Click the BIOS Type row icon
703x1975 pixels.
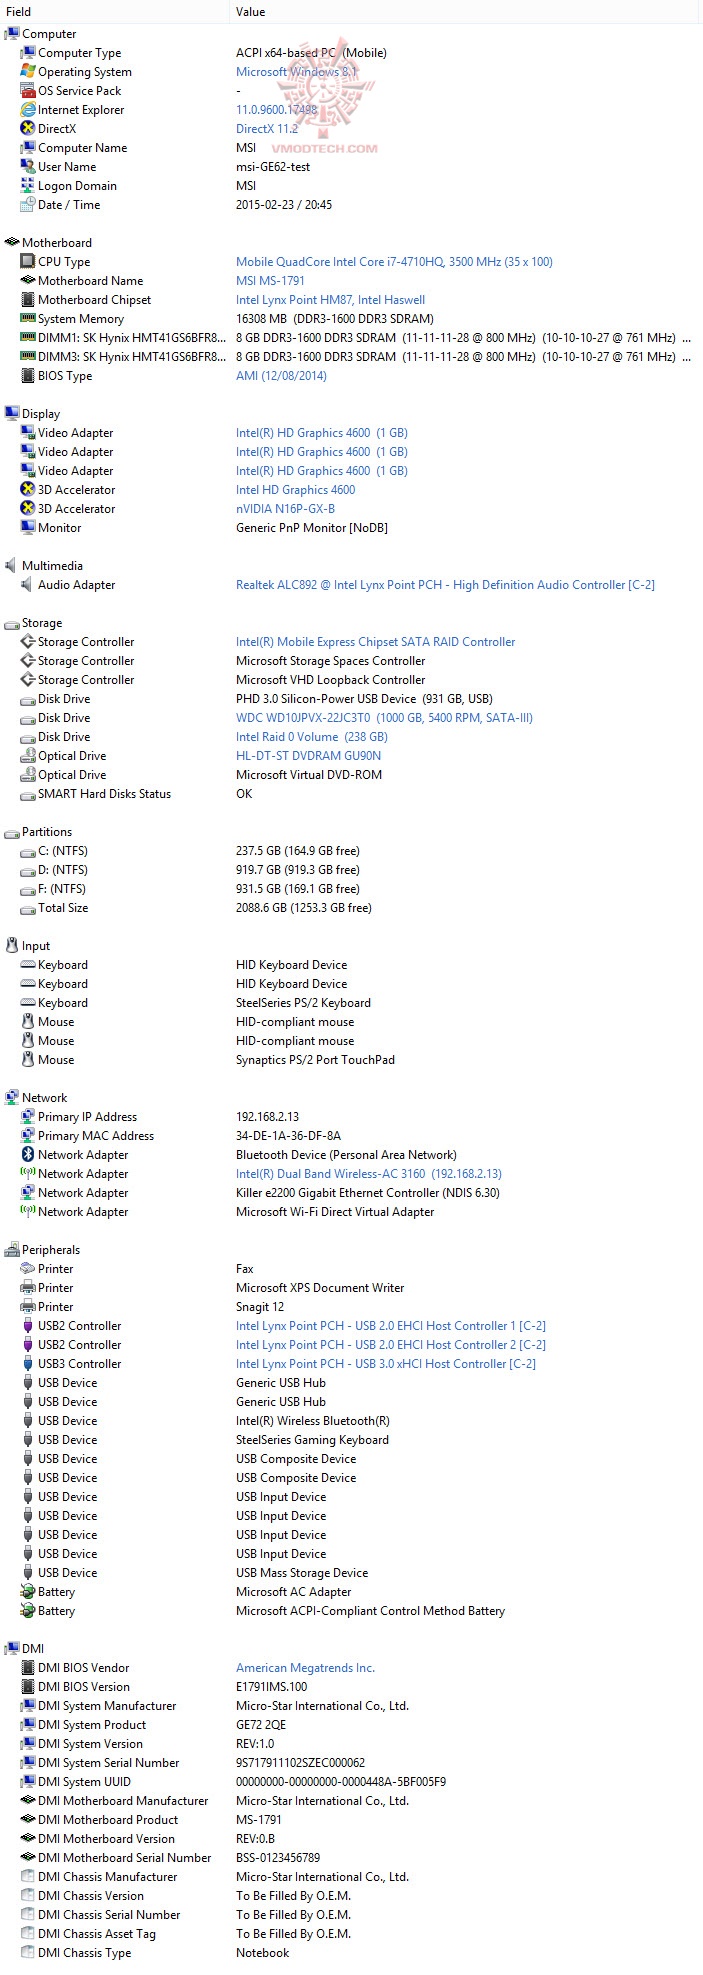[x=28, y=376]
